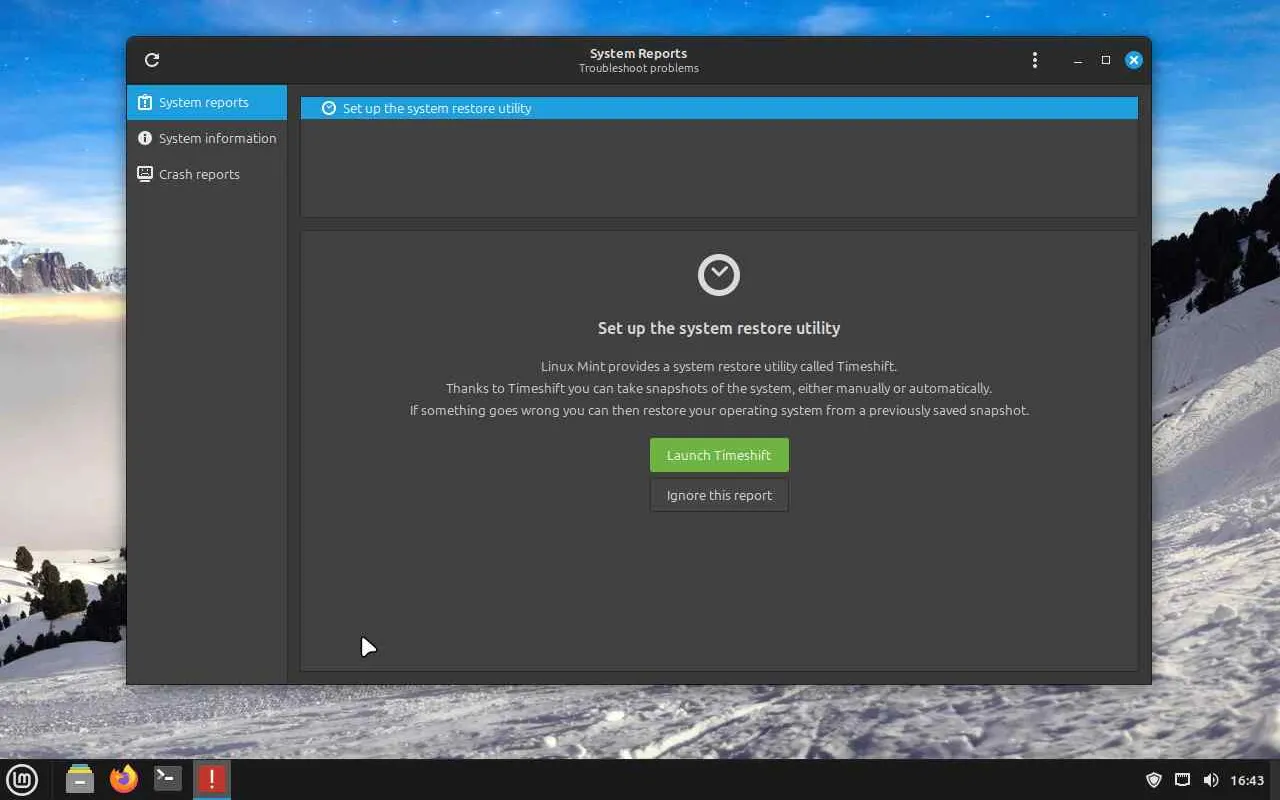This screenshot has width=1280, height=800.
Task: Open the clock showing 16:43
Action: [1247, 780]
